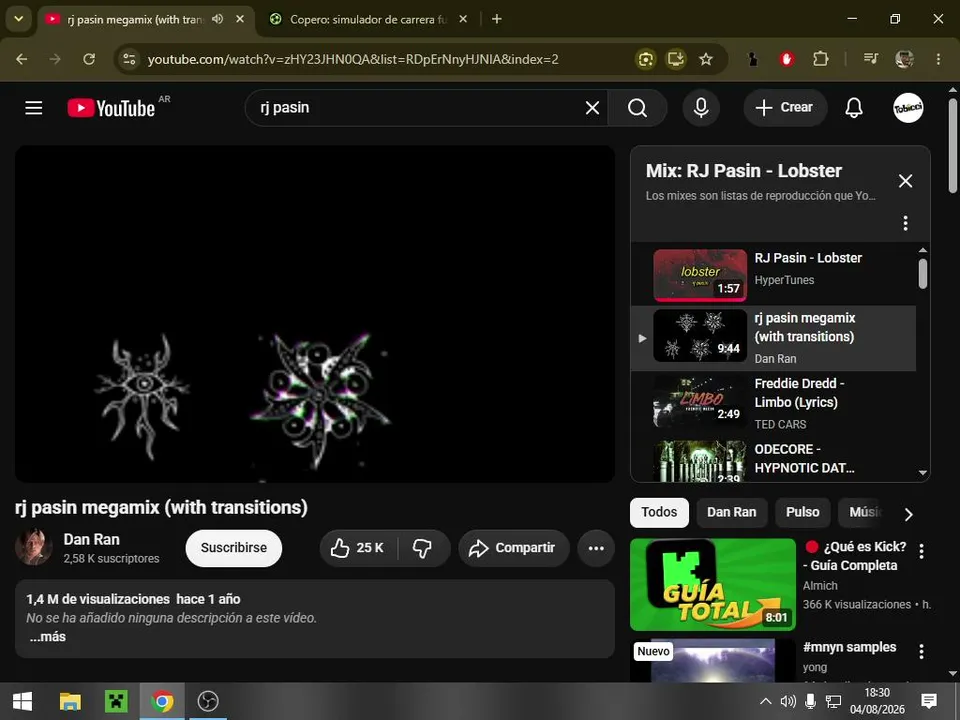
Task: Click the video player to pause
Action: [315, 313]
